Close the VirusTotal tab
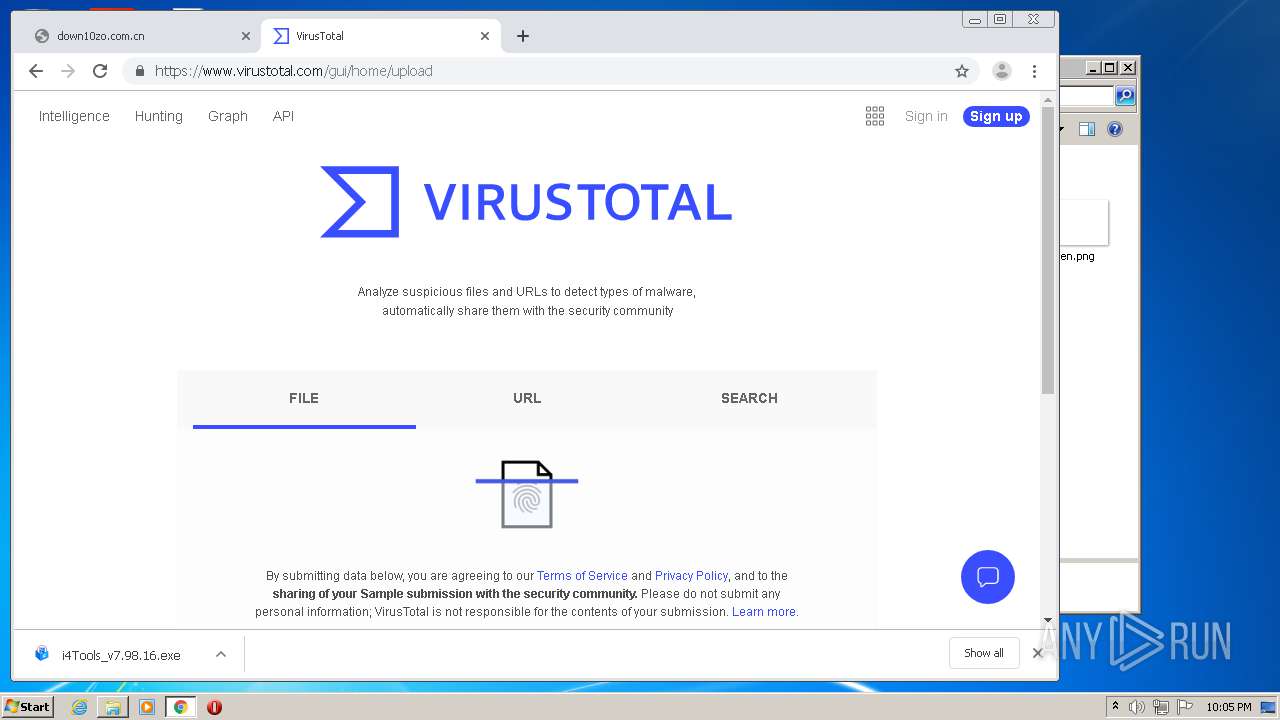This screenshot has width=1280, height=720. (485, 36)
